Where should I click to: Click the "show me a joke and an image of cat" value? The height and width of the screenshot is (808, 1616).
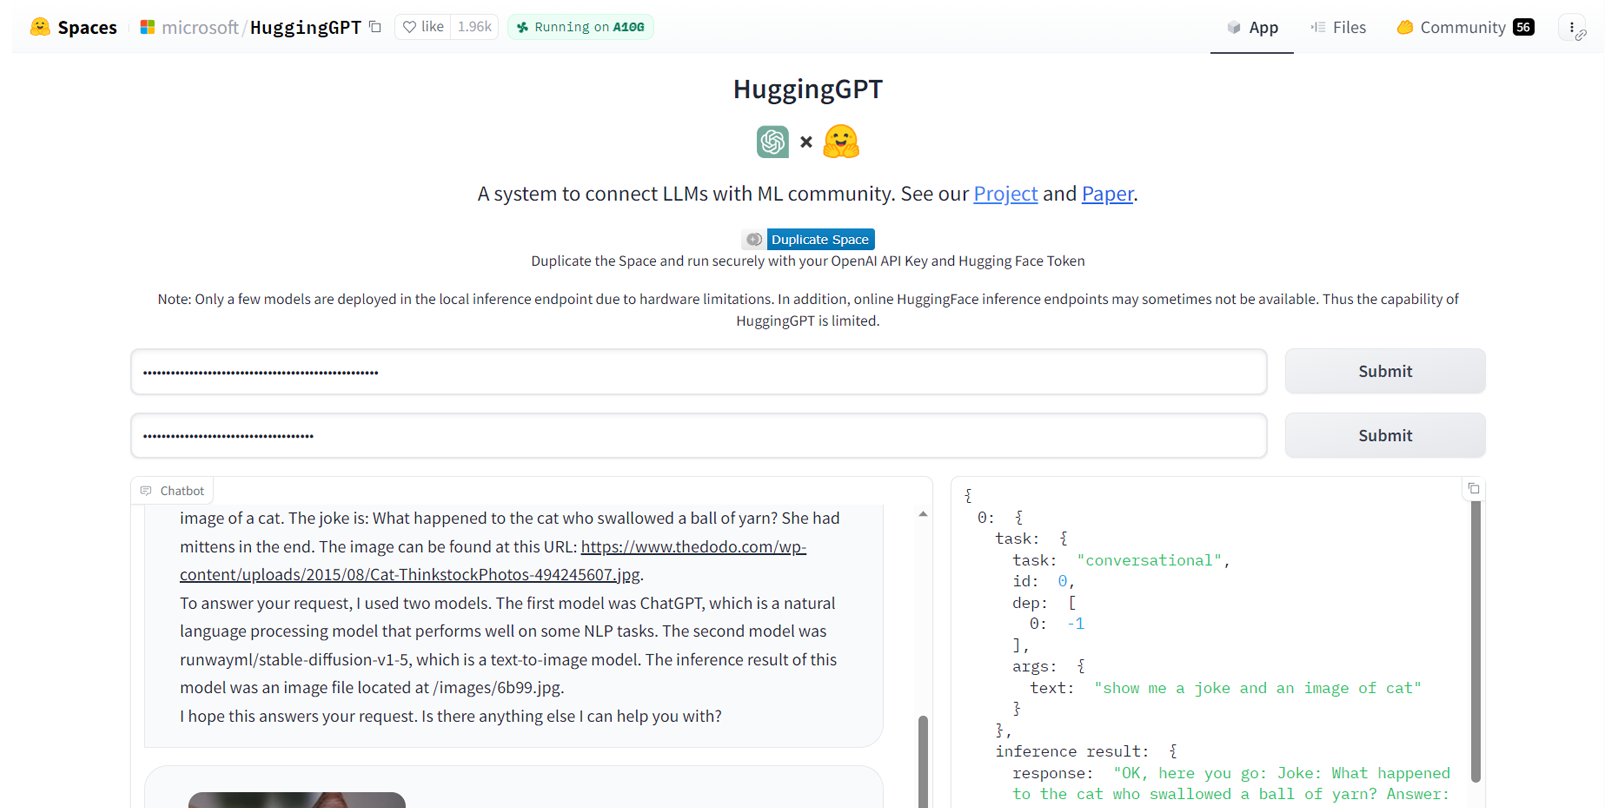point(1257,688)
